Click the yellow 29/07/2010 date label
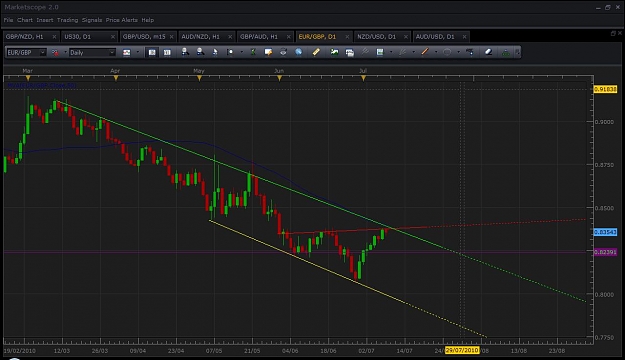 (x=462, y=350)
